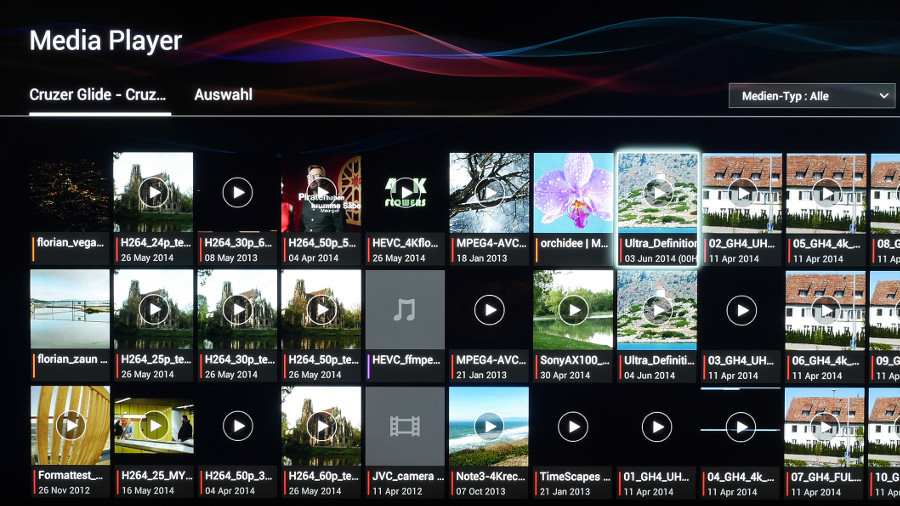
Task: Open the Medien-Typ : Alle dropdown
Action: coord(812,96)
